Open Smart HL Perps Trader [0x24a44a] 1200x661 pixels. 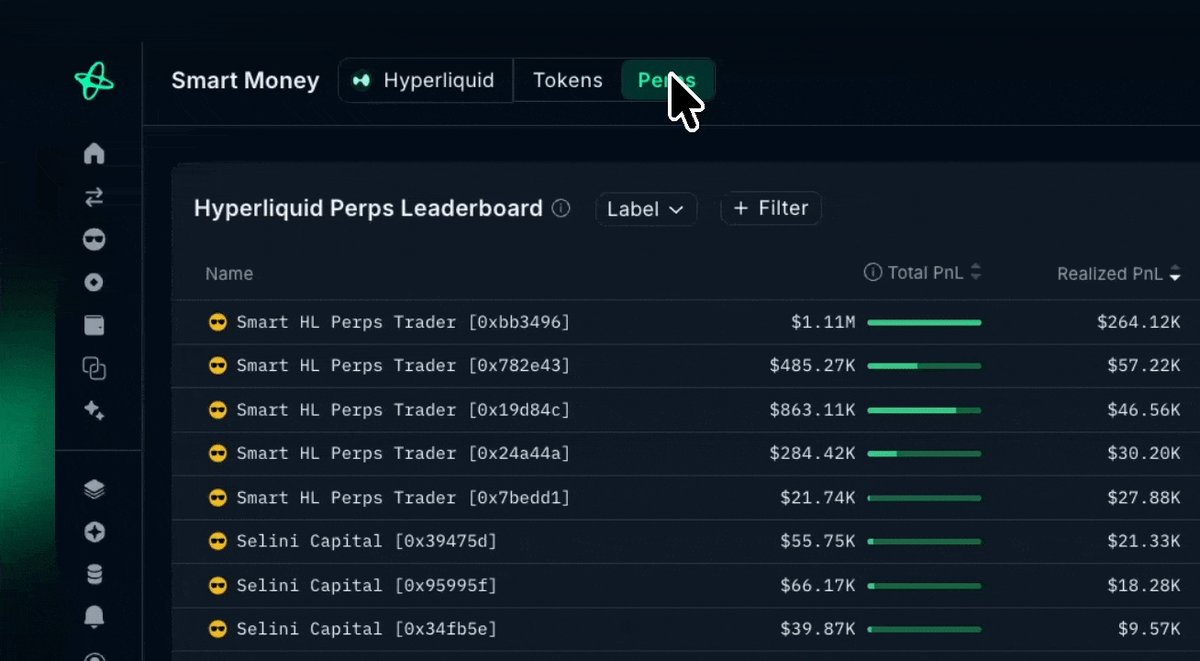point(403,453)
